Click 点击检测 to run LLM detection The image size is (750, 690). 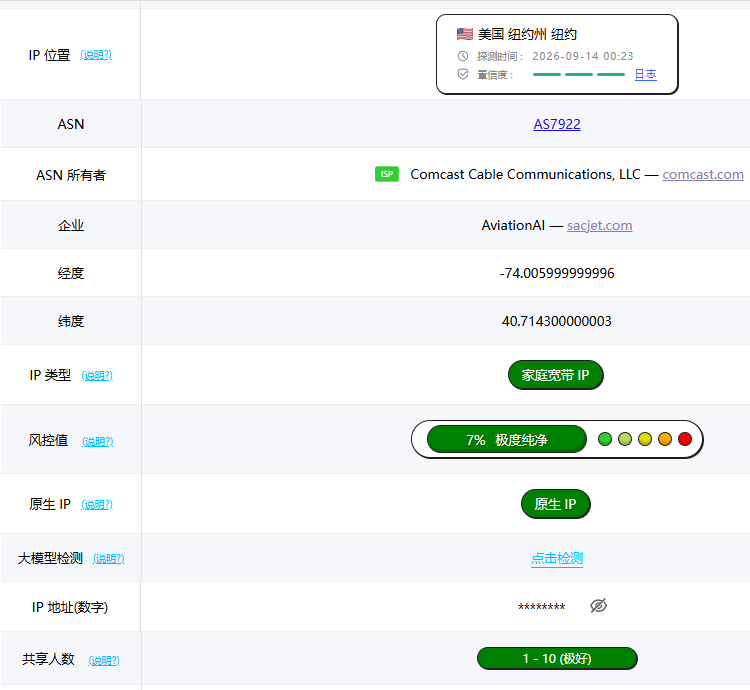pyautogui.click(x=557, y=558)
